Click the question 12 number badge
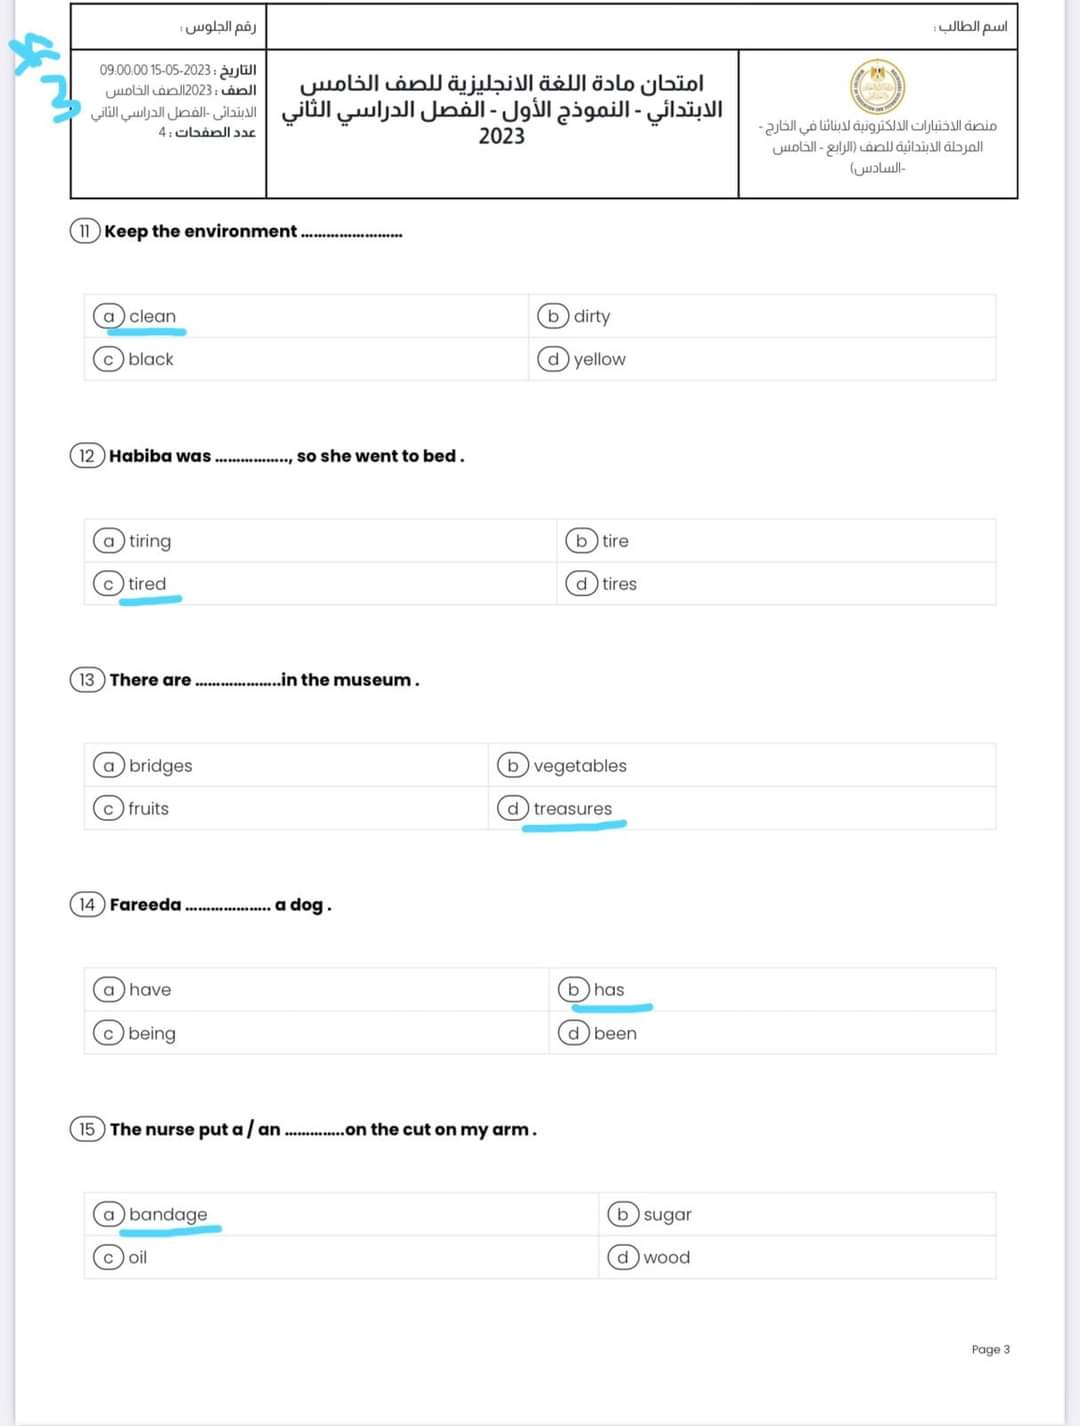1080x1426 pixels. tap(86, 456)
